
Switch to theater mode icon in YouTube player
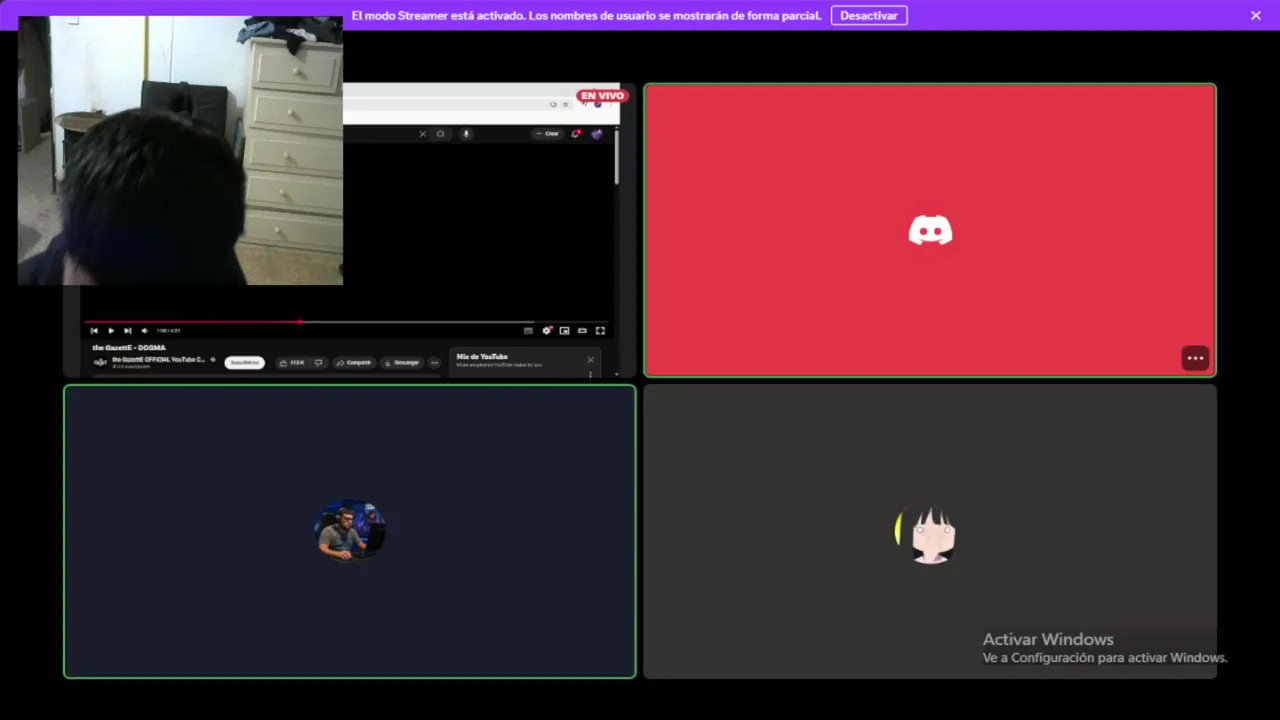(x=582, y=331)
